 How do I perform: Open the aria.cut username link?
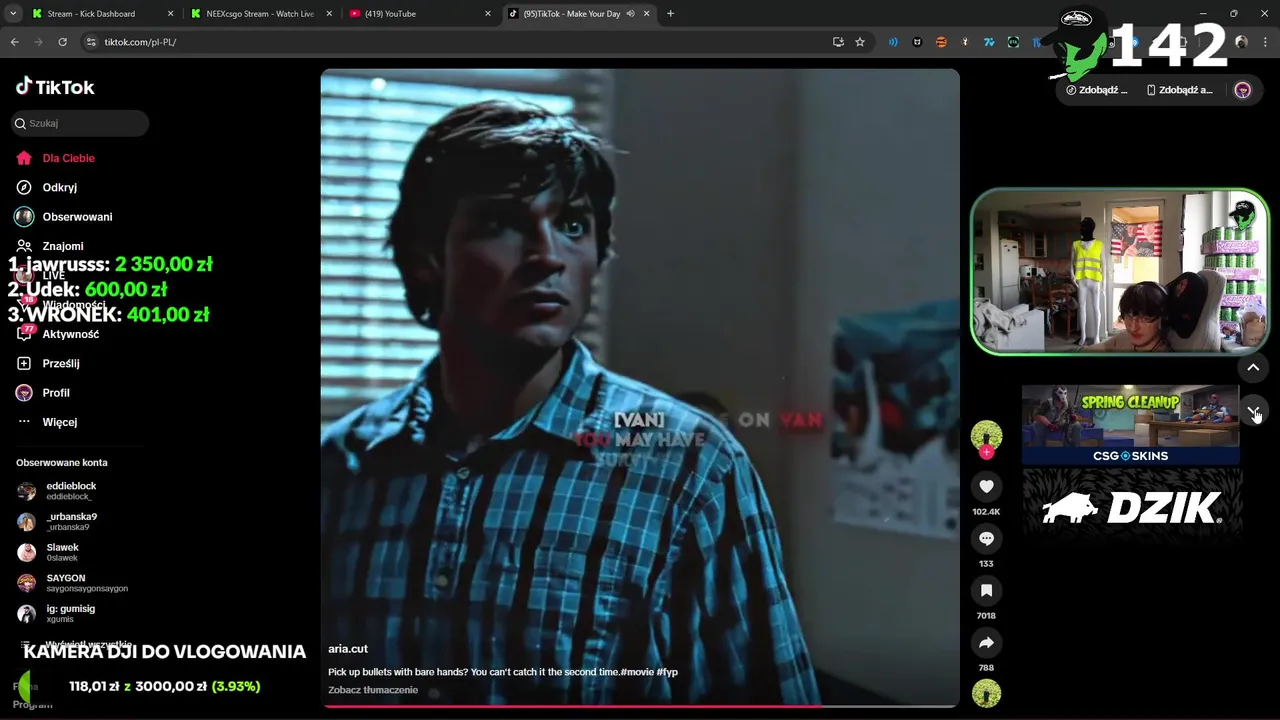pyautogui.click(x=348, y=649)
